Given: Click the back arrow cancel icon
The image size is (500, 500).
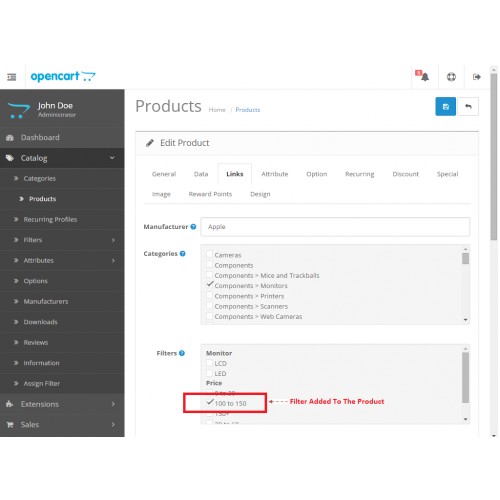Looking at the screenshot, I should [x=468, y=107].
